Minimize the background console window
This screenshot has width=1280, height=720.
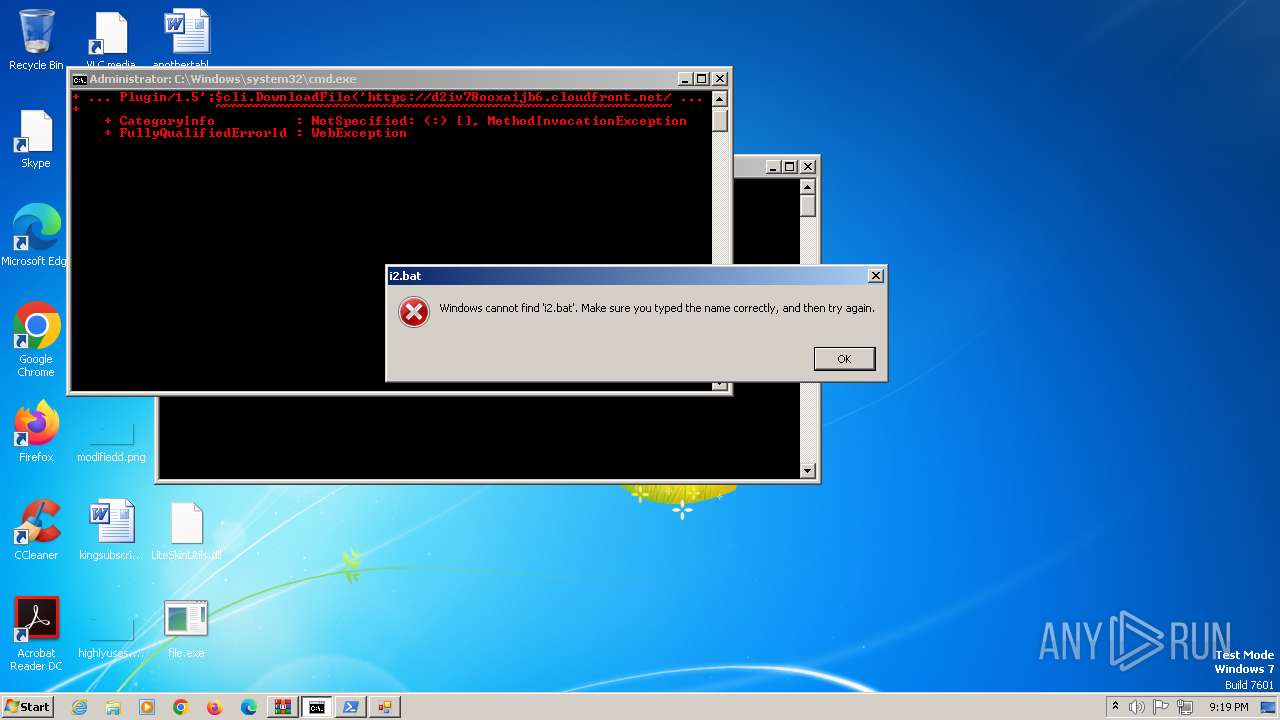[x=774, y=167]
